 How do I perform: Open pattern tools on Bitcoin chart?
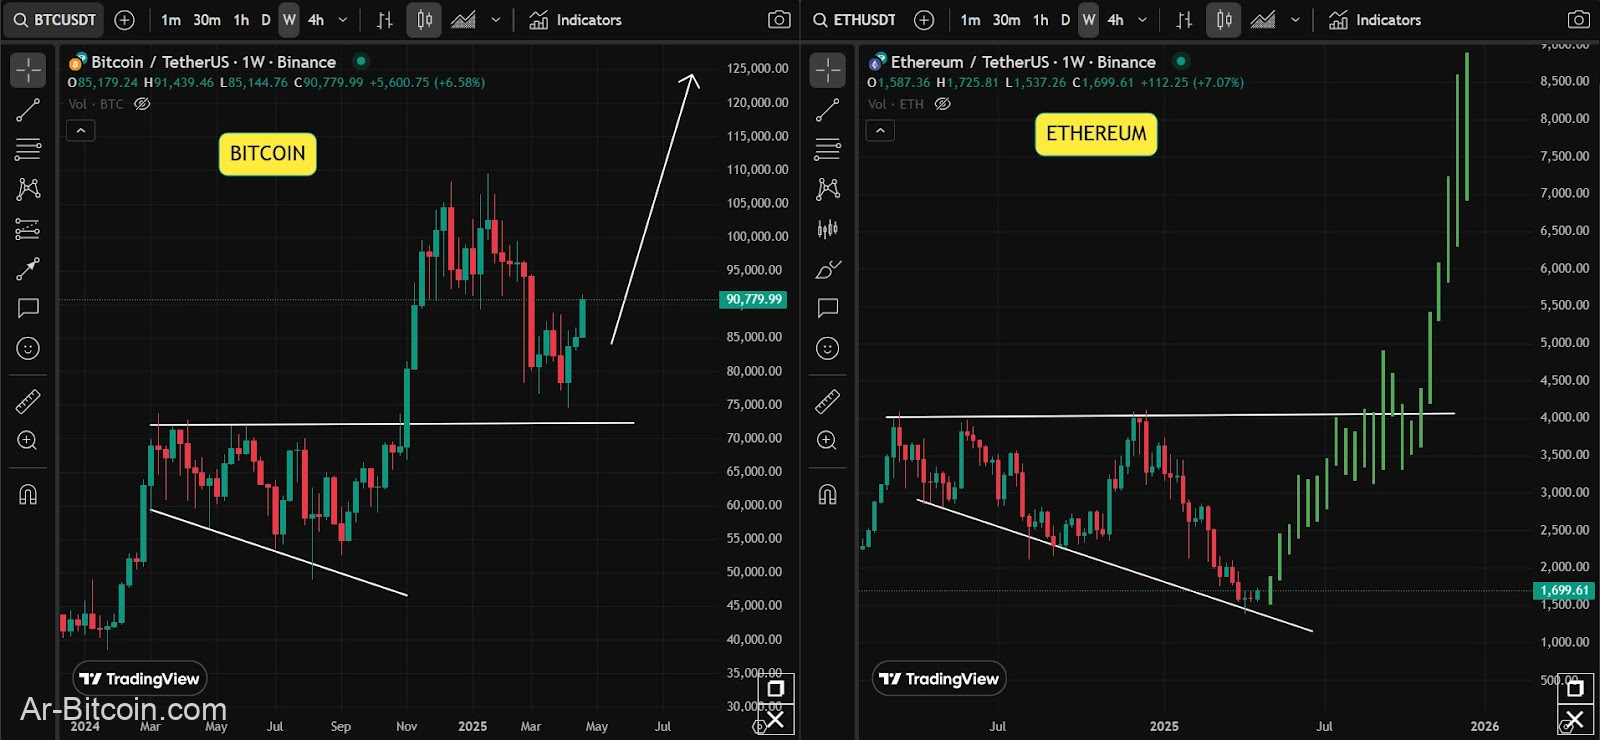[x=28, y=189]
